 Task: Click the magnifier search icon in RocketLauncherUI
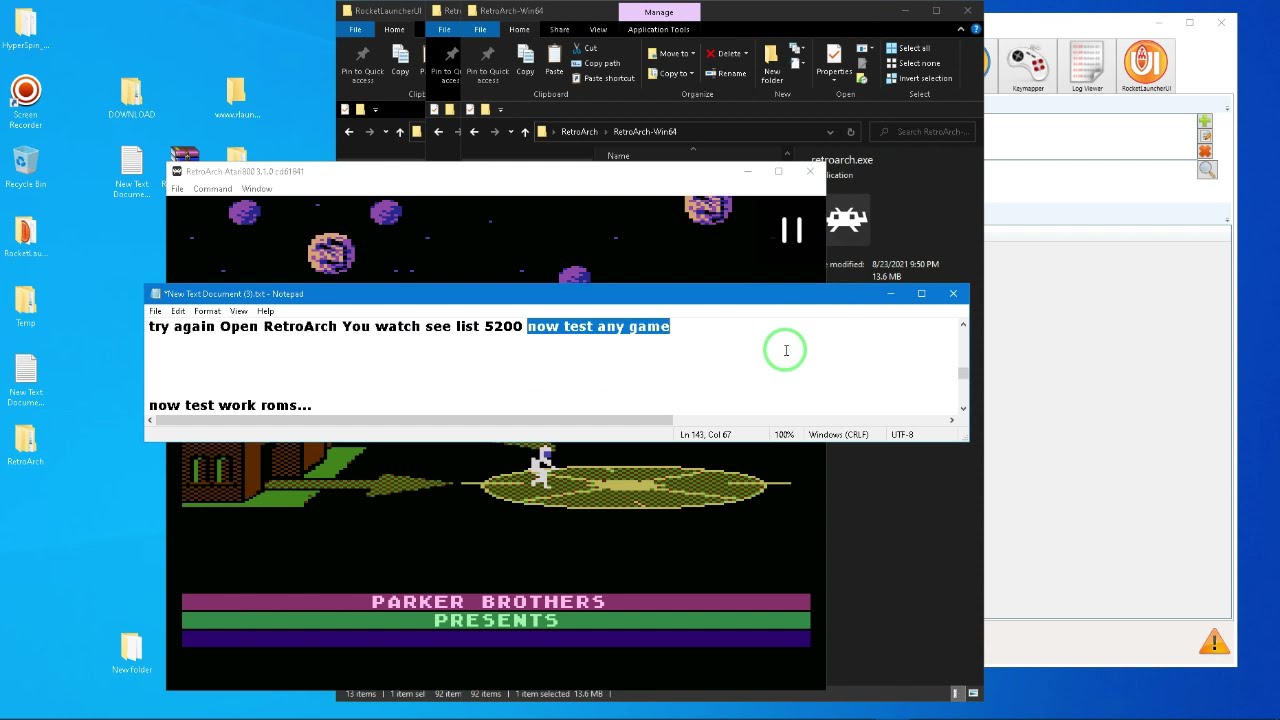pyautogui.click(x=1207, y=171)
